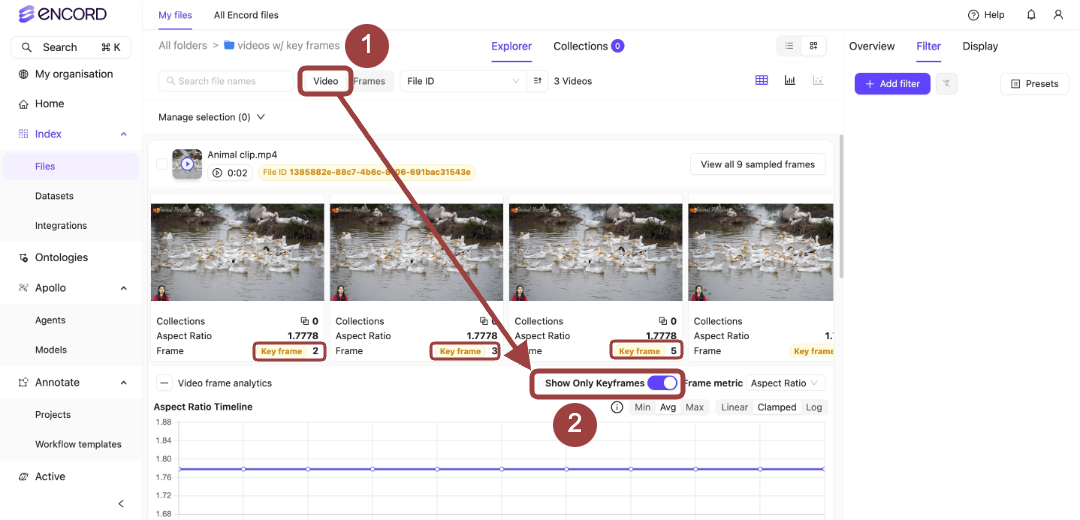The height and width of the screenshot is (520, 1080).
Task: Select Clamped scale
Action: point(777,407)
